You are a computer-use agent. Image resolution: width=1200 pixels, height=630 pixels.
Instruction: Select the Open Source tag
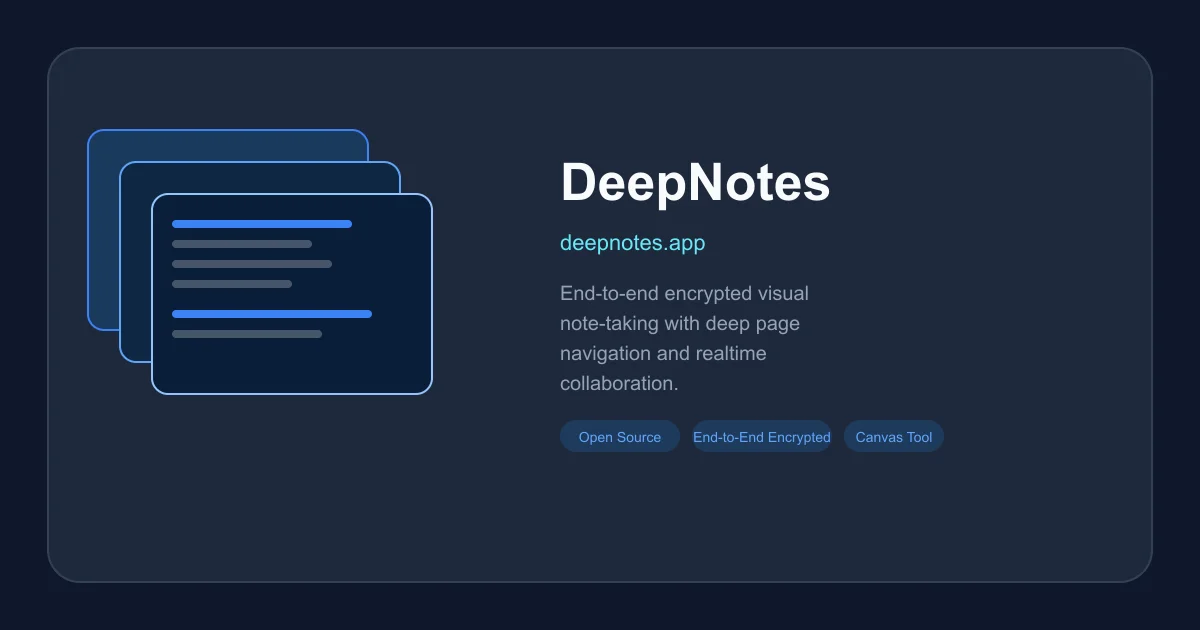coord(620,437)
